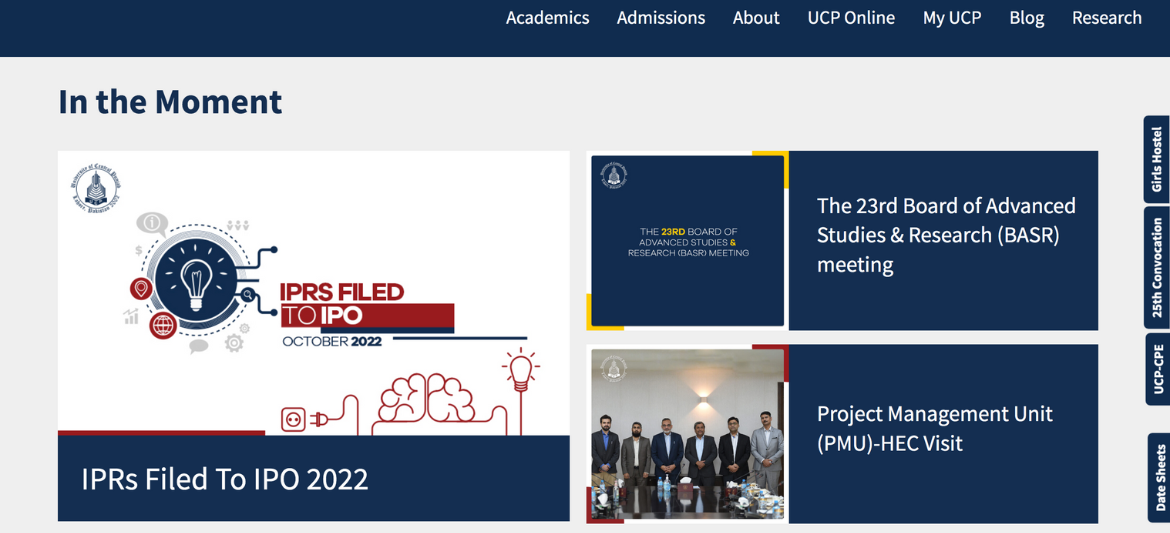Click the red globe icon in banner
Viewport: 1170px width, 533px height.
(163, 325)
